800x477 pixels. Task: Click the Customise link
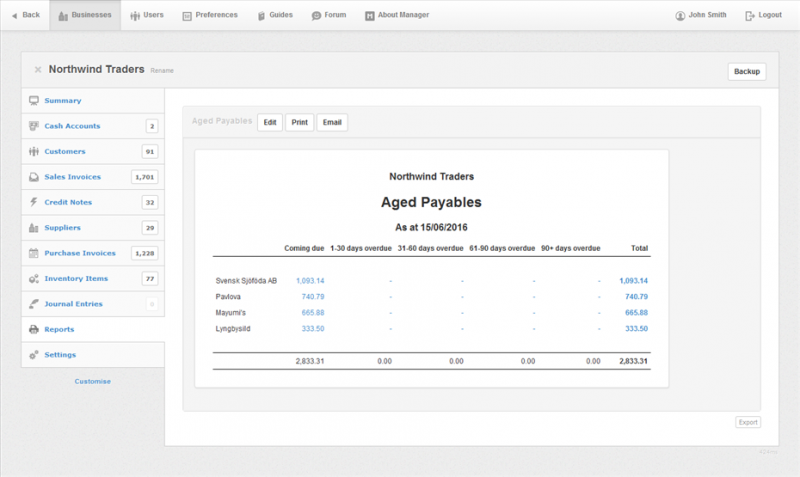[92, 381]
